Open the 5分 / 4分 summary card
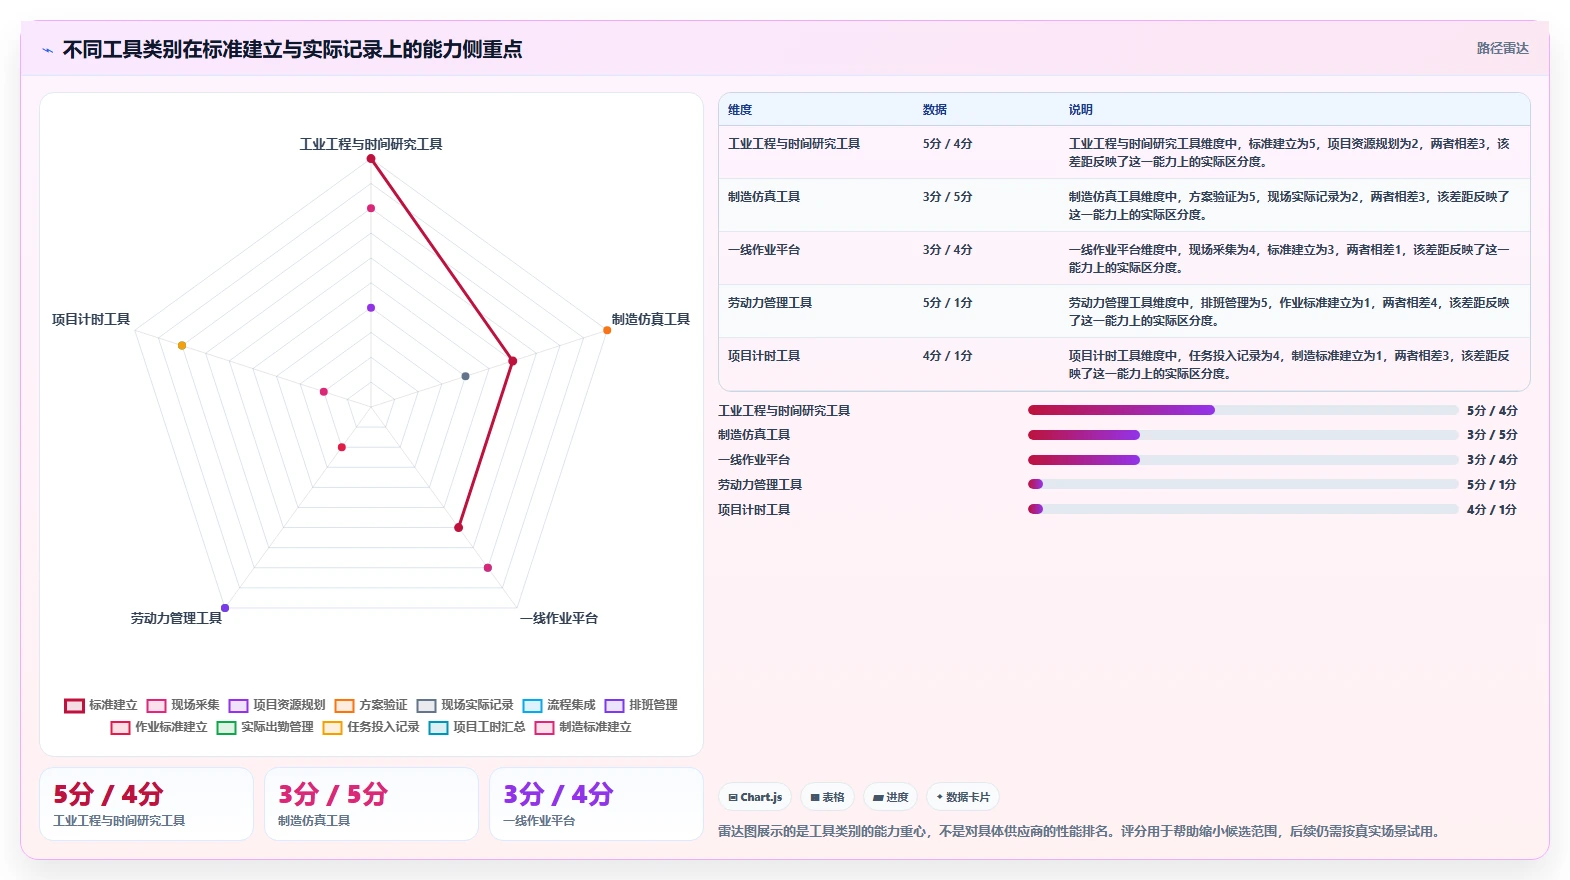 pos(146,804)
